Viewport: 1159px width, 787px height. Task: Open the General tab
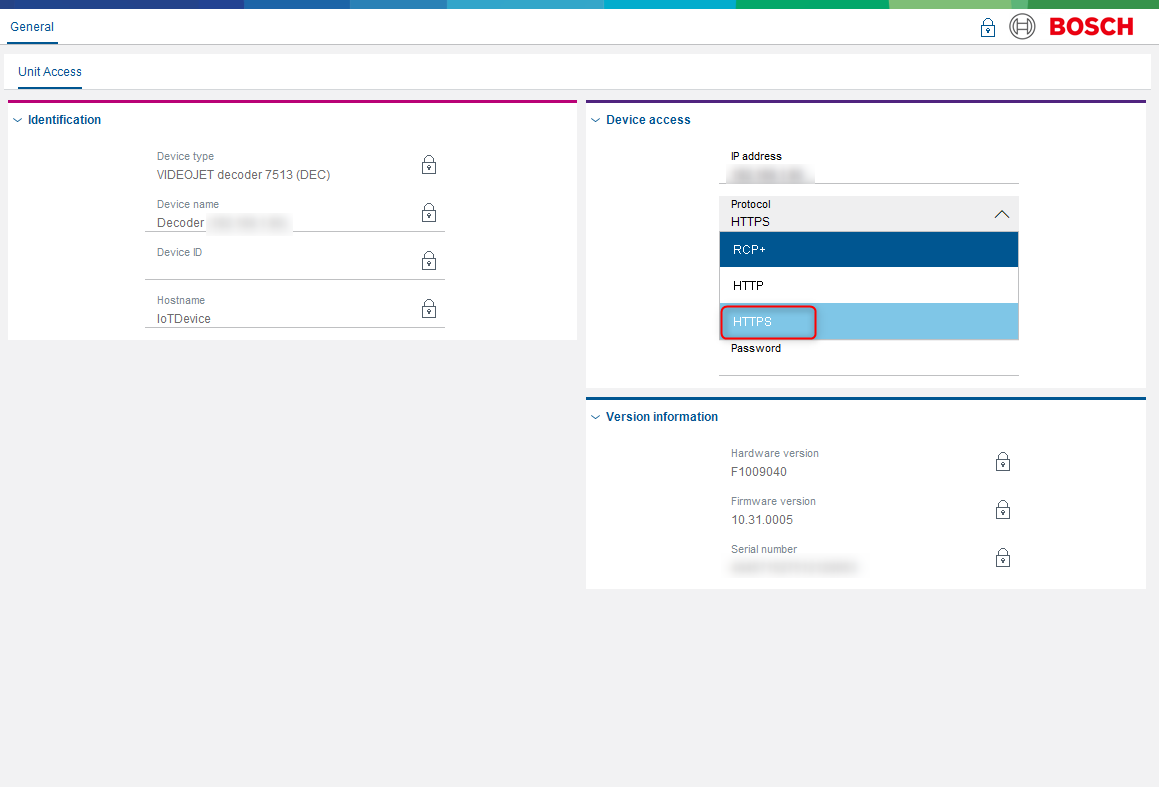(x=32, y=27)
